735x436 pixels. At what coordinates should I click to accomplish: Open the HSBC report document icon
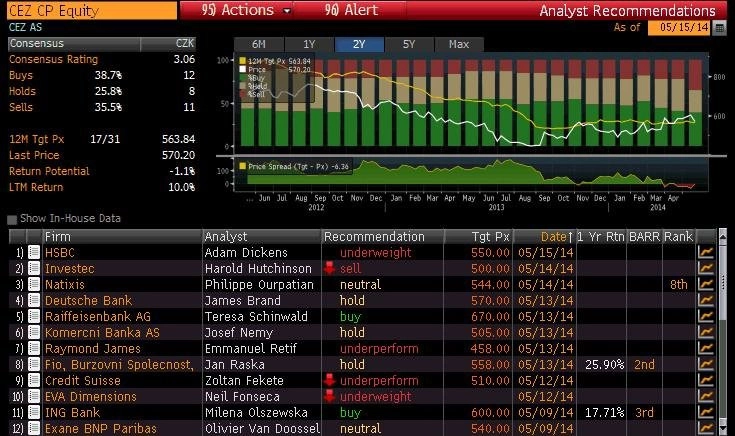click(x=34, y=252)
